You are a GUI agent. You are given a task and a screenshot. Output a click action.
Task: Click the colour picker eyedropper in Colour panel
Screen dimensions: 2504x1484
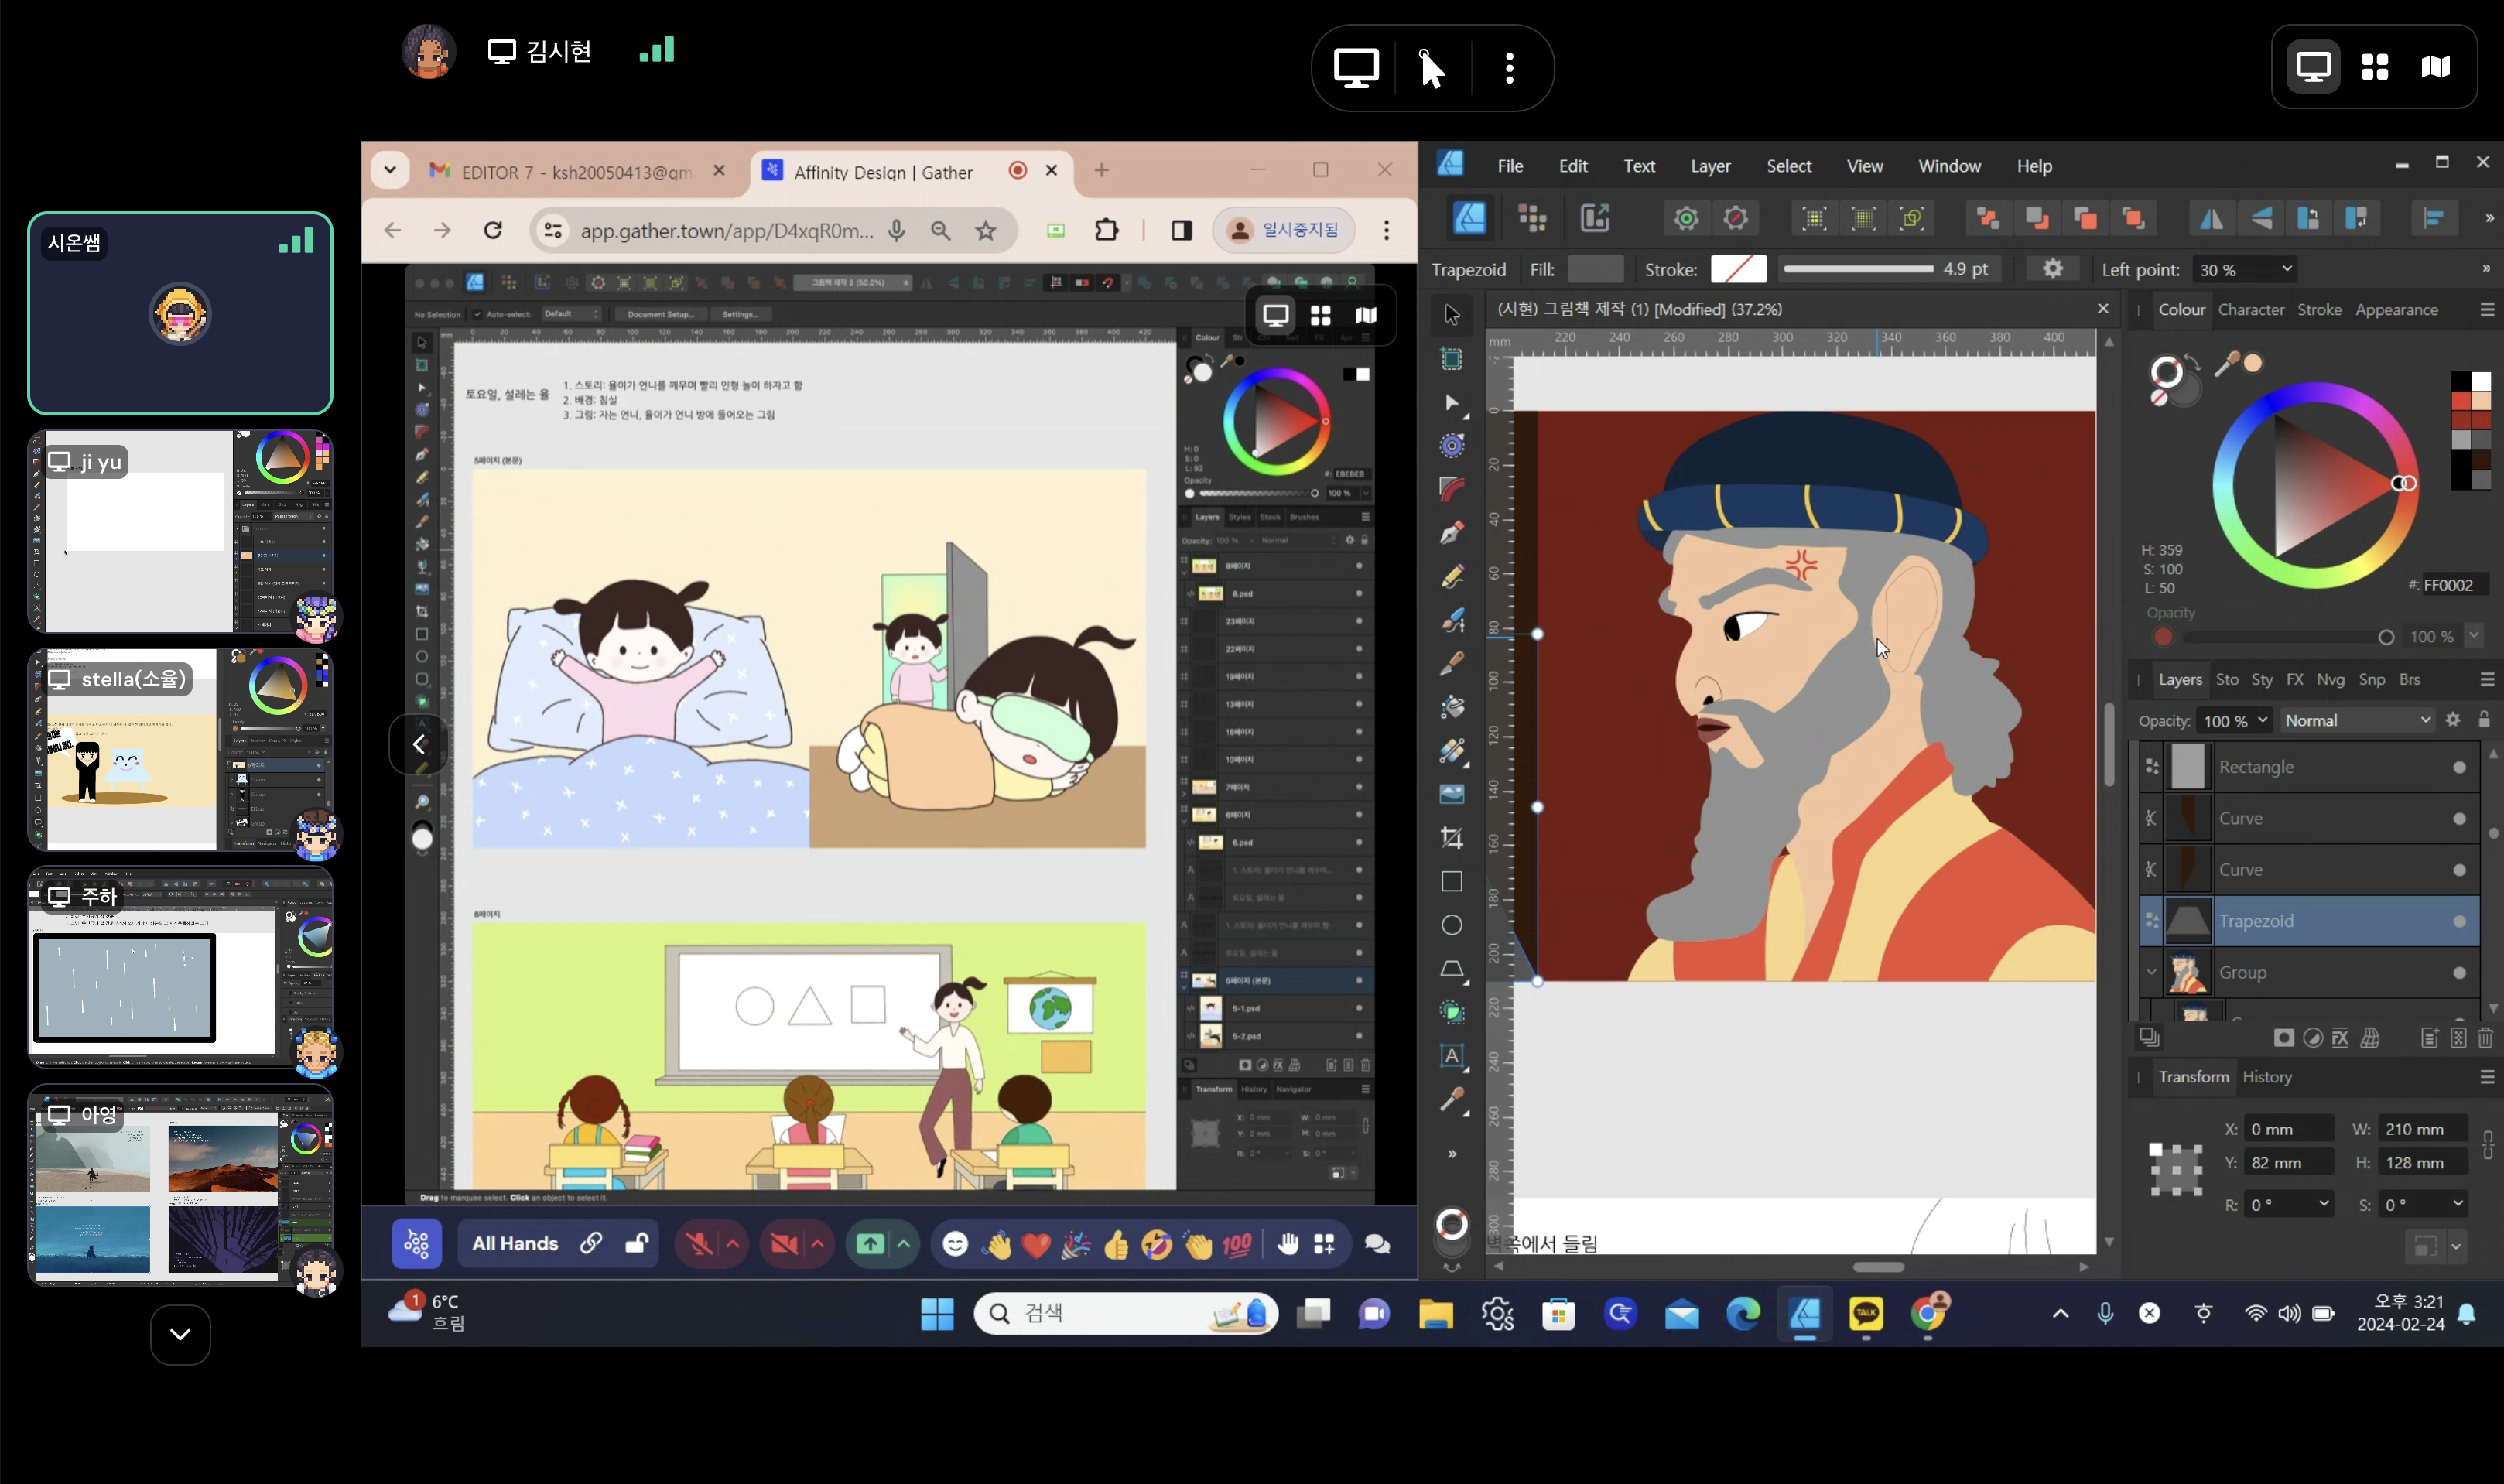pos(2226,364)
